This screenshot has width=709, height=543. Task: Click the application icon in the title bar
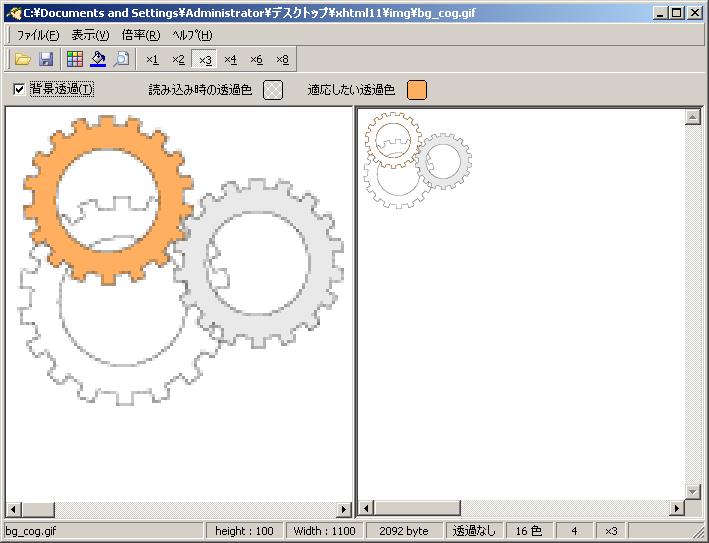[14, 13]
